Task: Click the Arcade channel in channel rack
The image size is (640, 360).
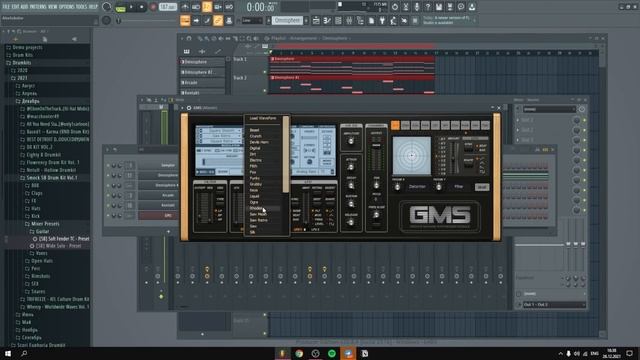Action: pyautogui.click(x=158, y=196)
